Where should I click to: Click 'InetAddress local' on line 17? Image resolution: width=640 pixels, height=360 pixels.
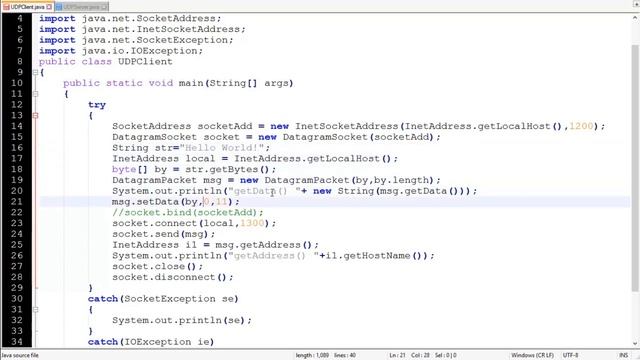click(x=164, y=159)
